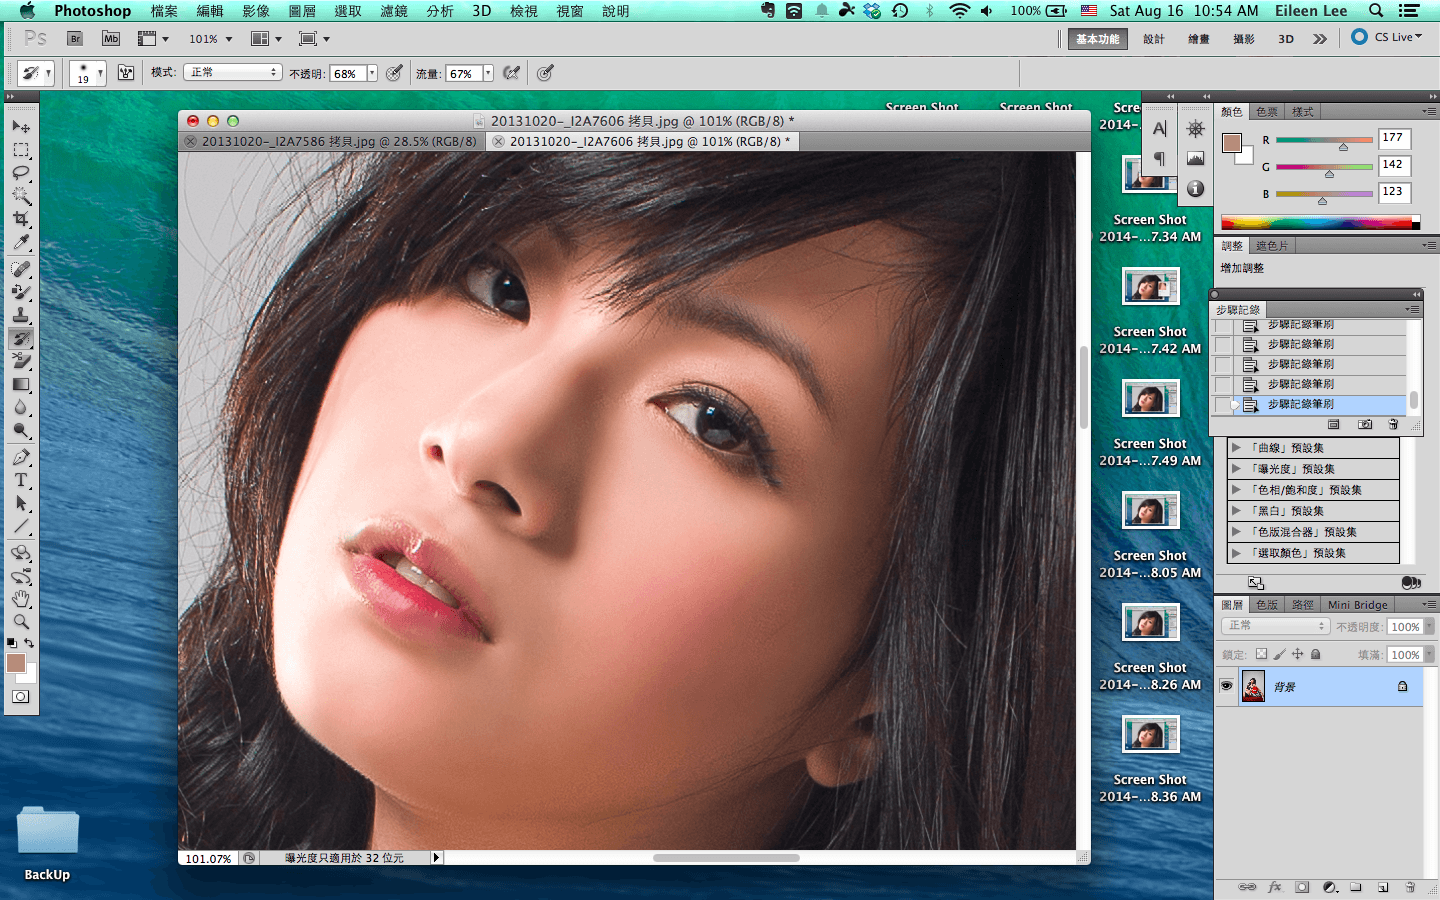
Task: Open the 影像 menu
Action: 256,11
